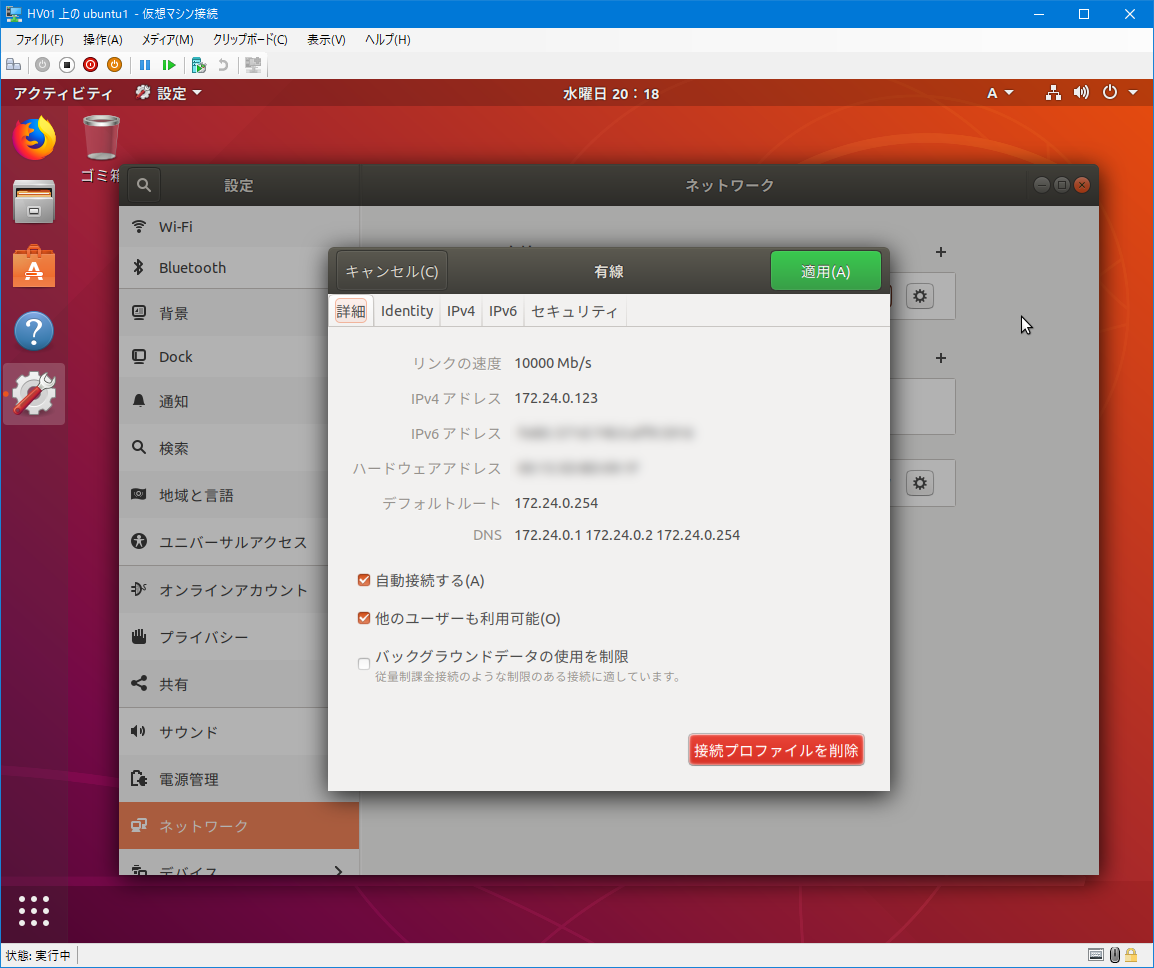Open the 設定 app menu dropdown

pos(169,93)
